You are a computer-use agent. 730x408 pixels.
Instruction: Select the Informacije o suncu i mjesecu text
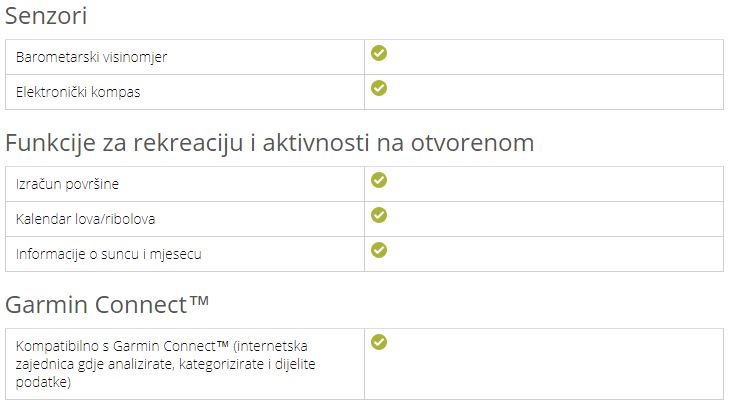(108, 254)
